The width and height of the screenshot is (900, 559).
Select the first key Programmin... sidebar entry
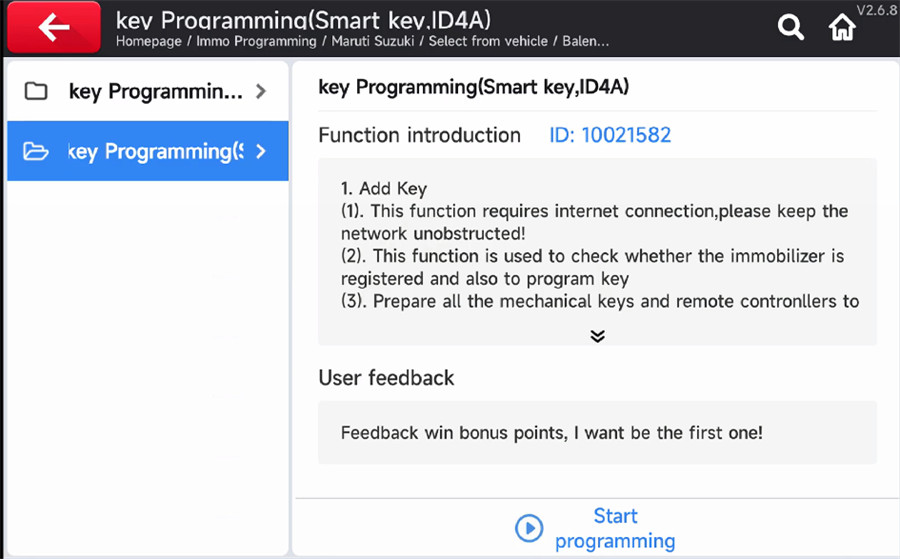click(x=148, y=91)
